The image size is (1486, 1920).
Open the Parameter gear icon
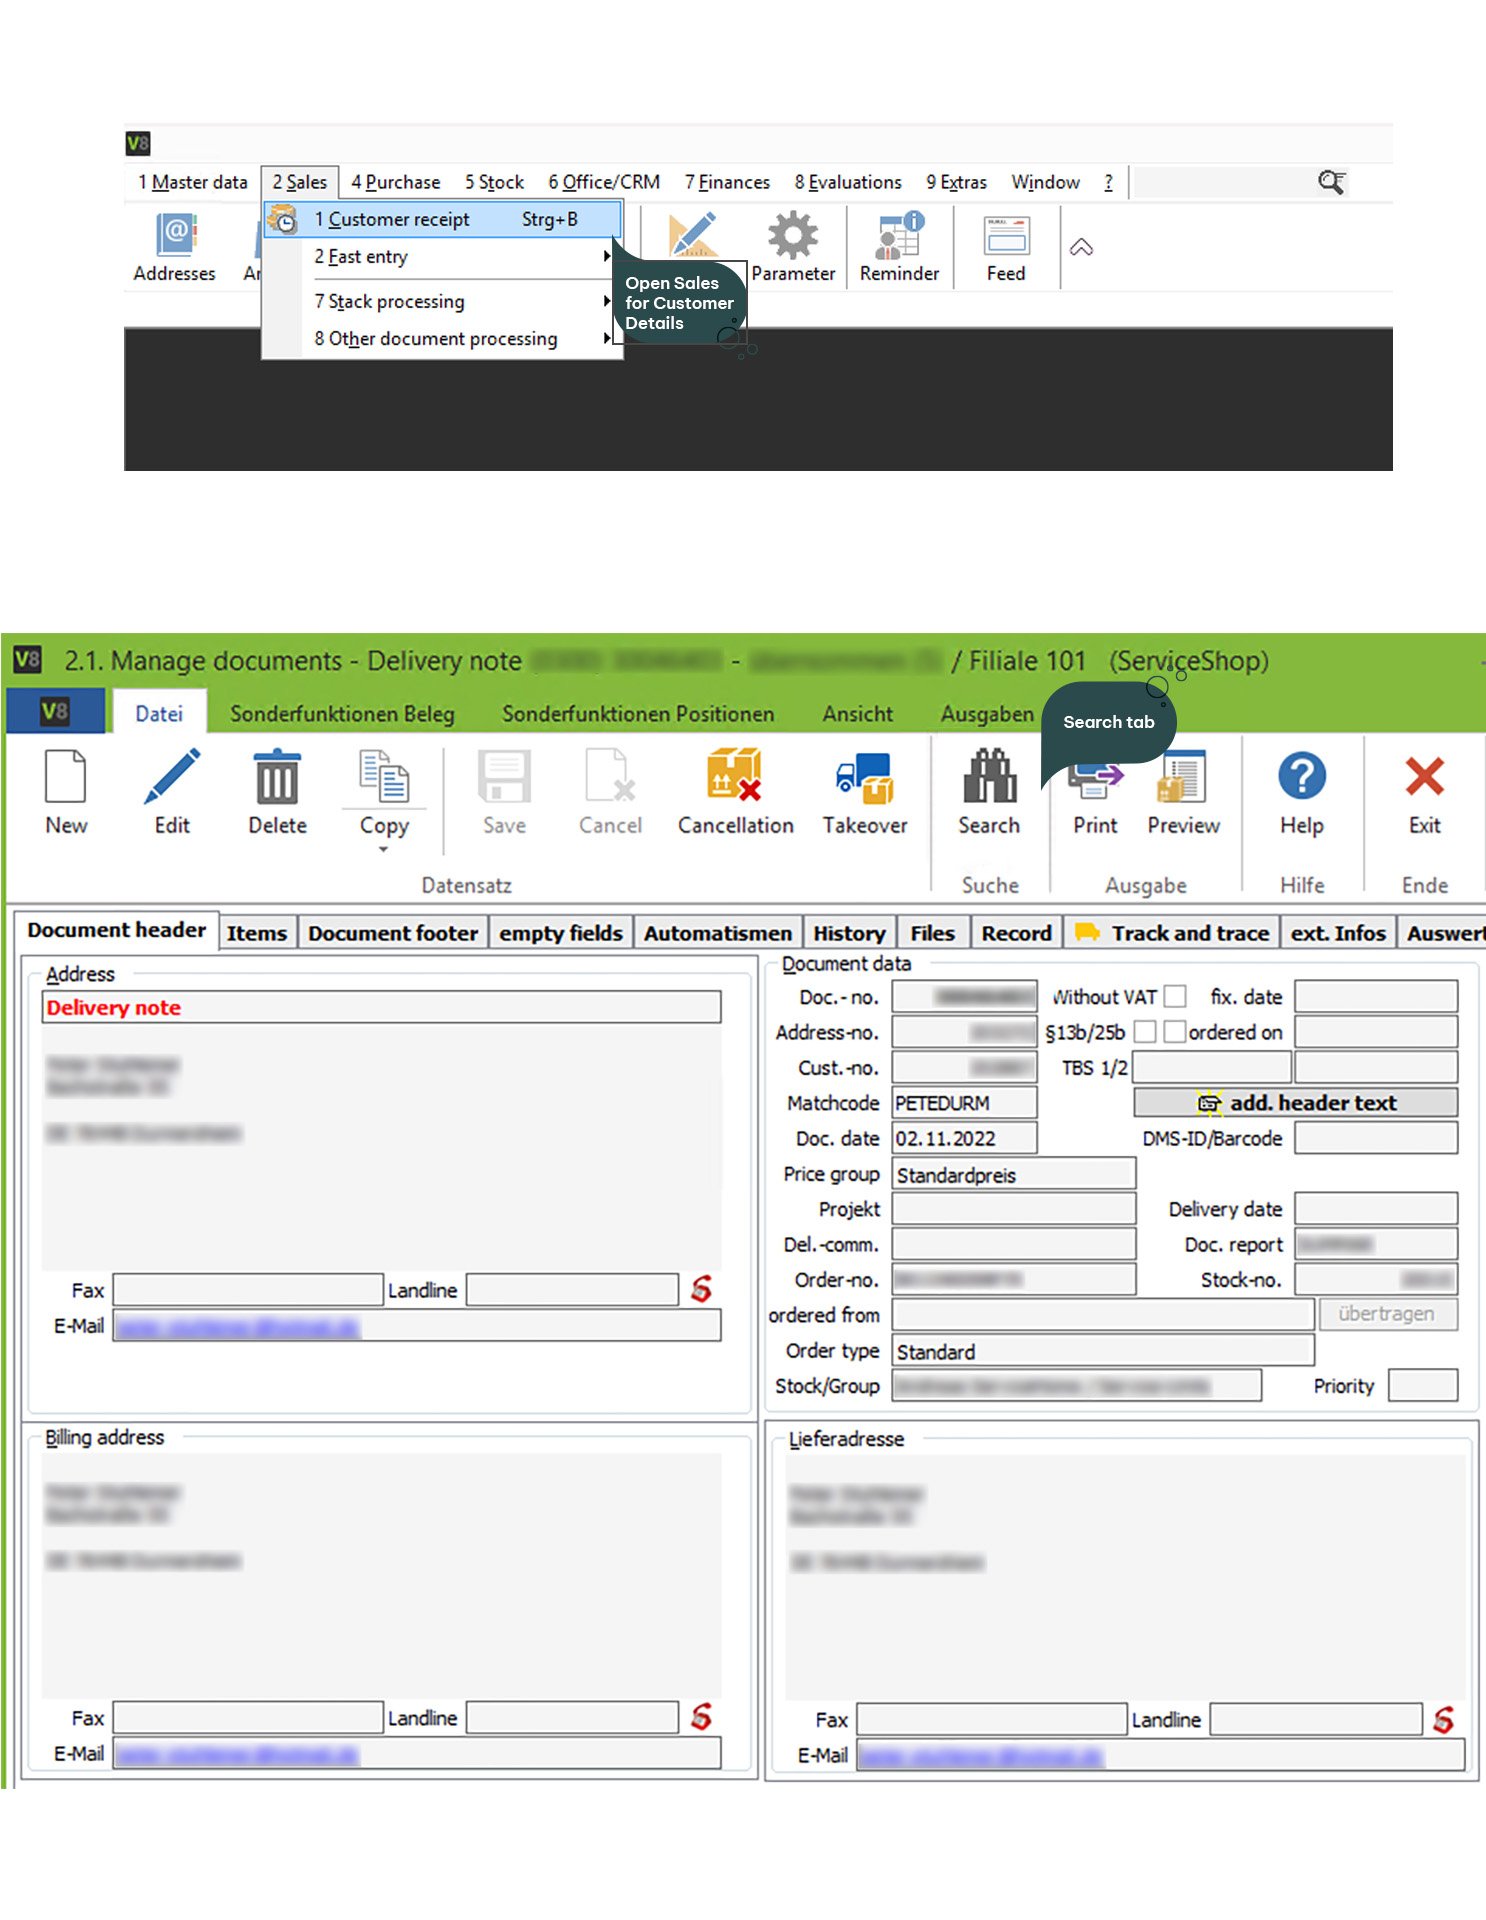point(793,237)
